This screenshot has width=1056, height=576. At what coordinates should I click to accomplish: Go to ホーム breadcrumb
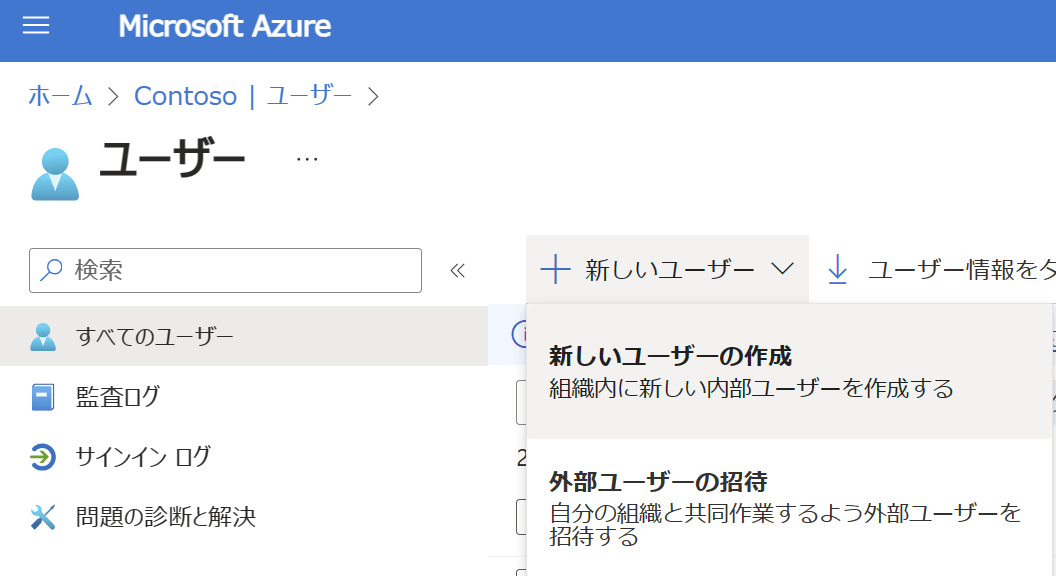pyautogui.click(x=60, y=96)
